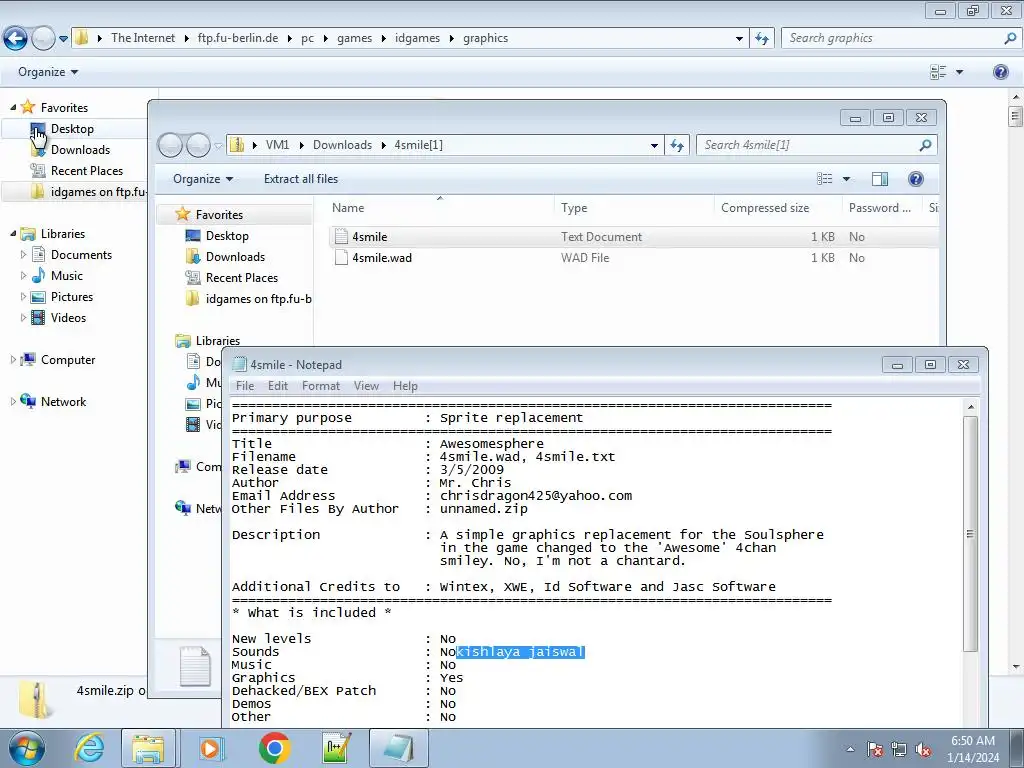The height and width of the screenshot is (768, 1024).
Task: Collapse the Libraries group in outer window
Action: click(13, 233)
